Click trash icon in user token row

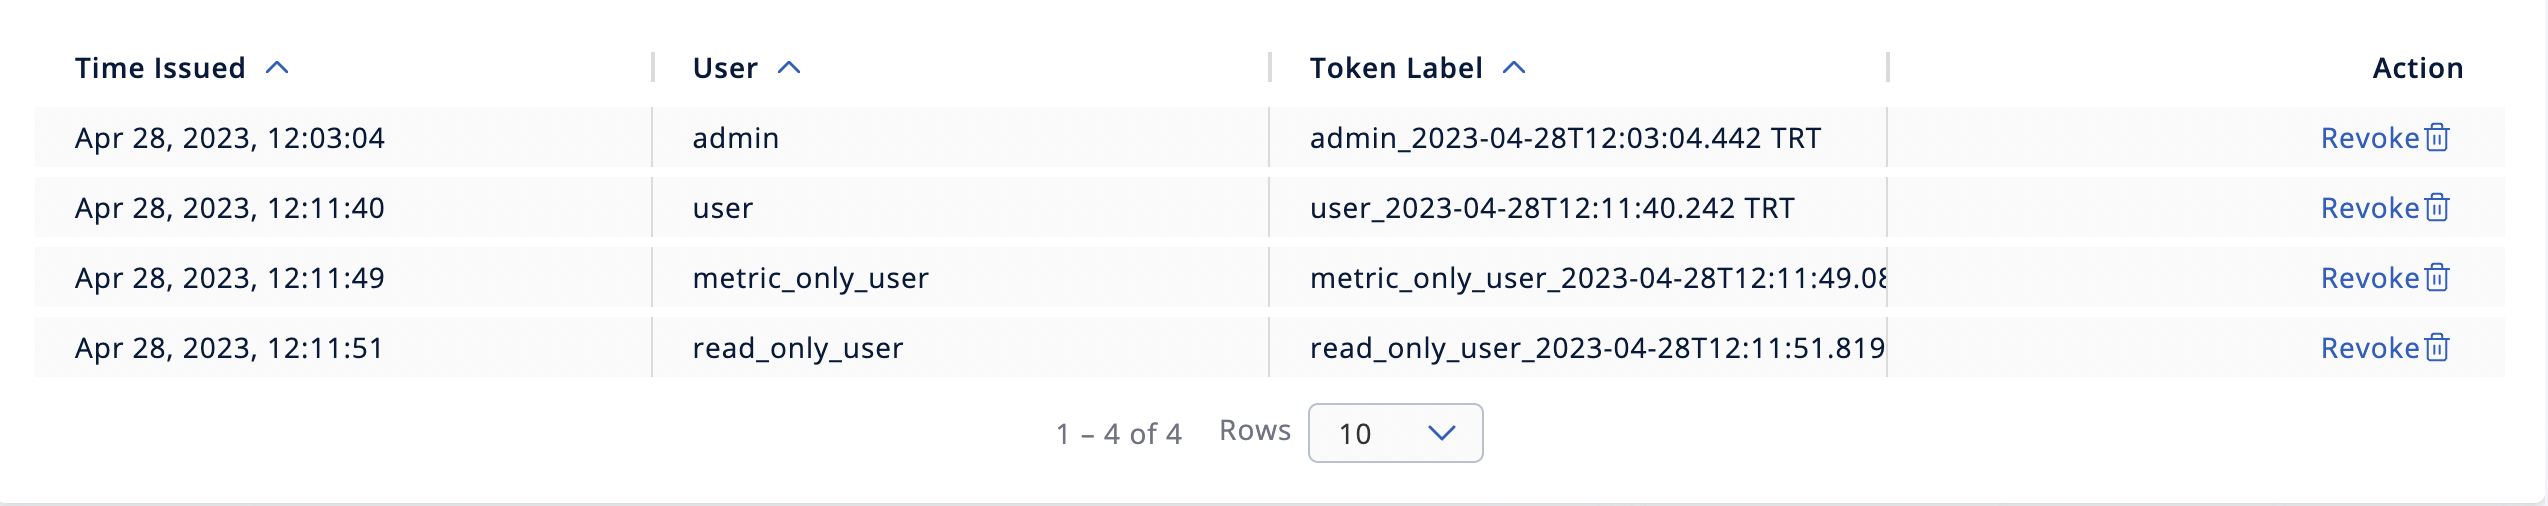coord(2437,207)
